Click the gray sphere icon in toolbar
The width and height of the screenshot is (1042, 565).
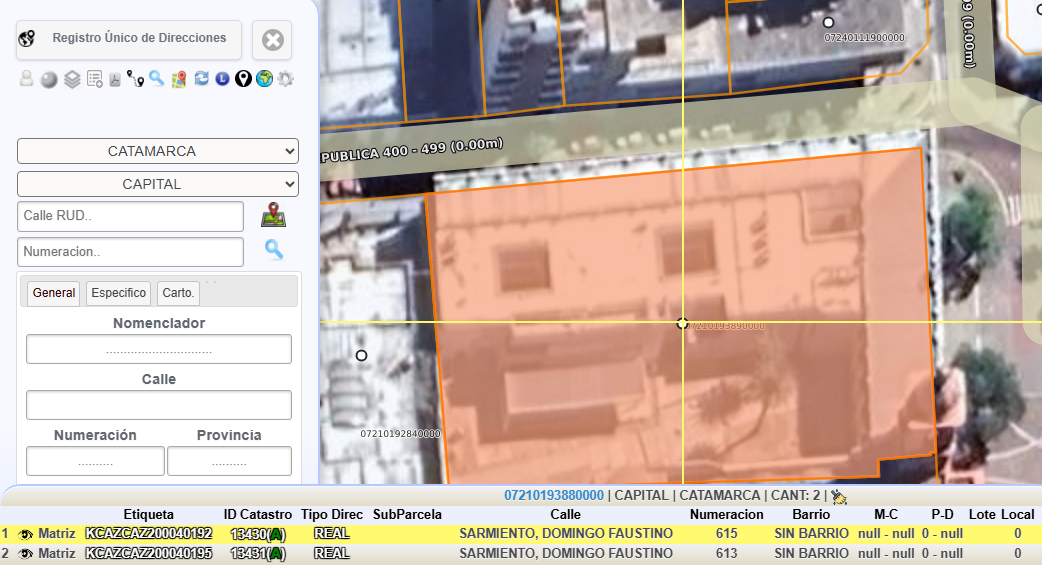(49, 80)
